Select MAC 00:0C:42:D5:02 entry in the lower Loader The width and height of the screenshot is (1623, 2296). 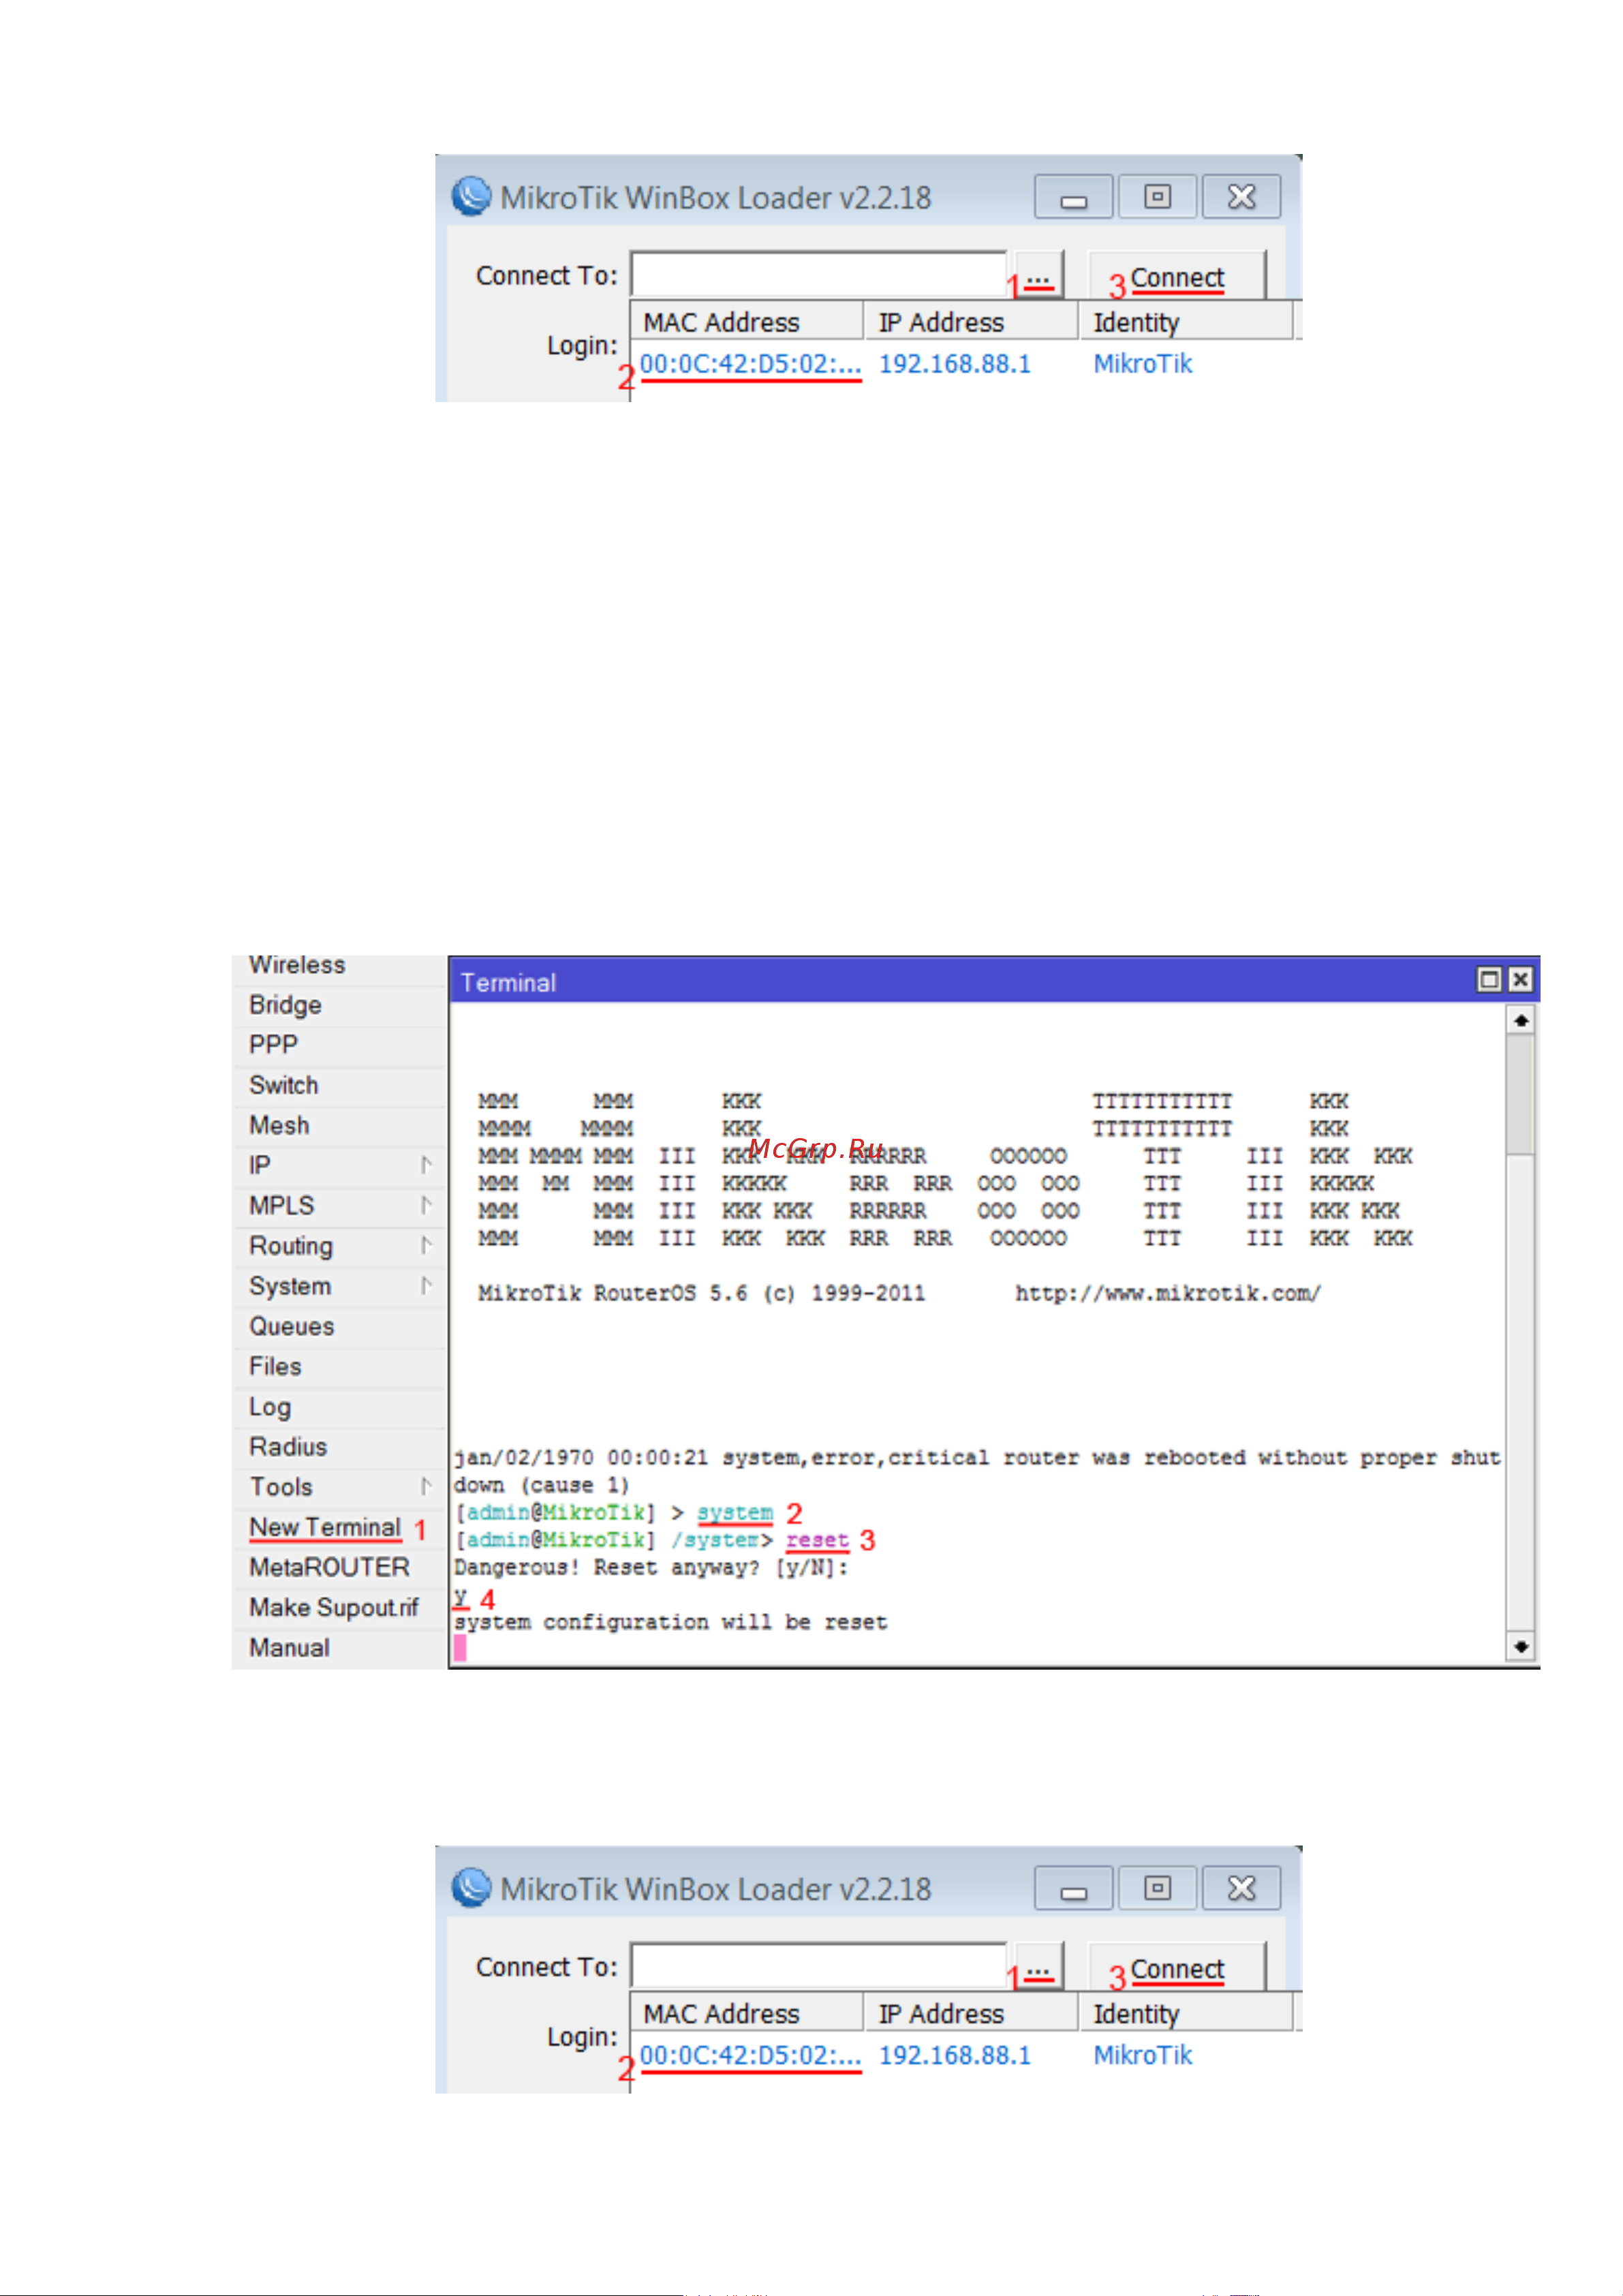click(750, 2056)
